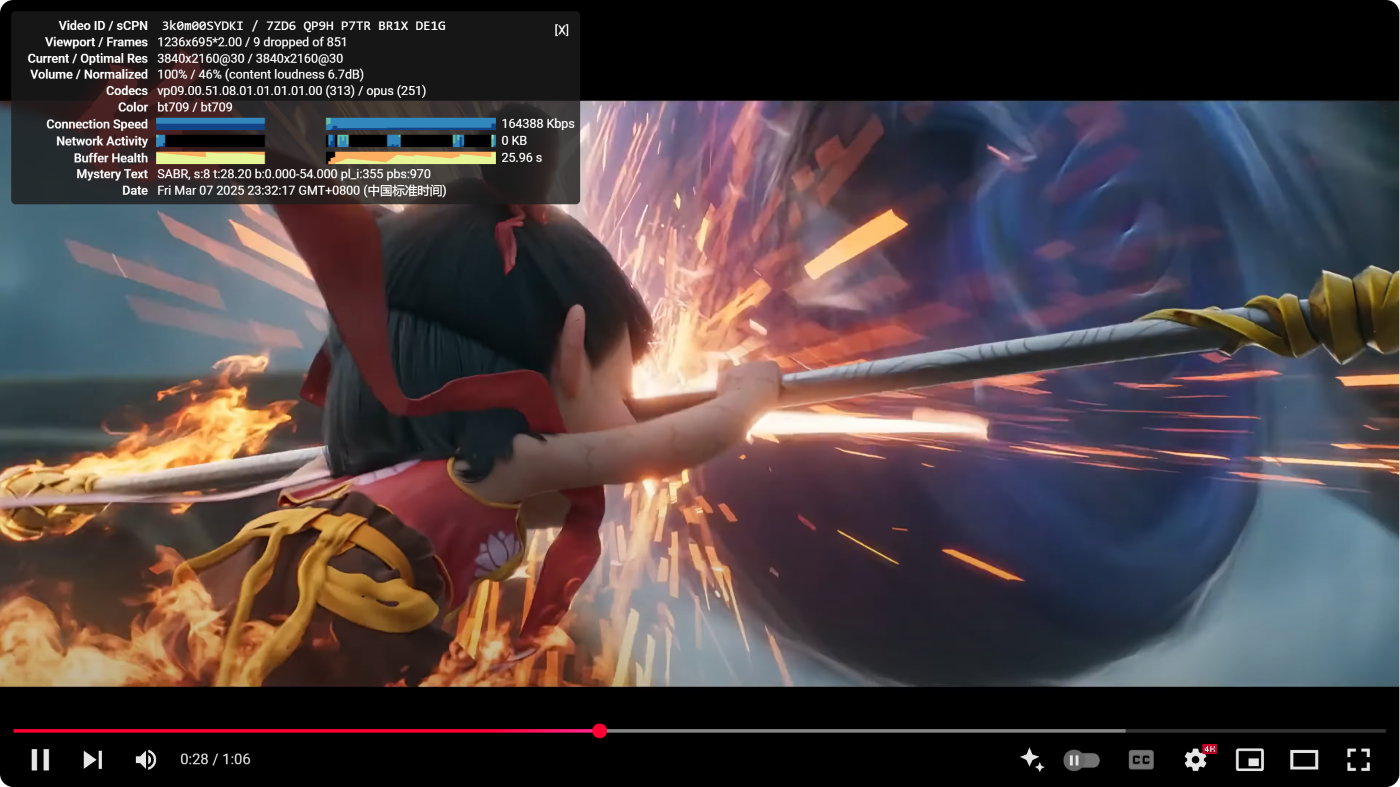Skip to the next video
Screen dimensions: 1400x787
point(92,760)
